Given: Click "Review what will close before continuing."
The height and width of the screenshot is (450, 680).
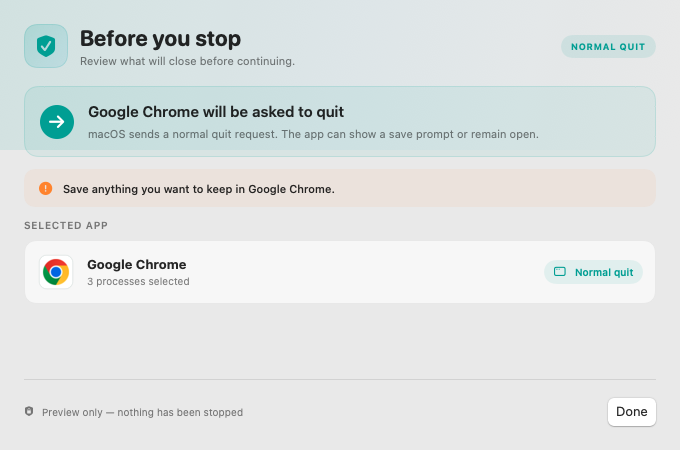Looking at the screenshot, I should pos(187,61).
